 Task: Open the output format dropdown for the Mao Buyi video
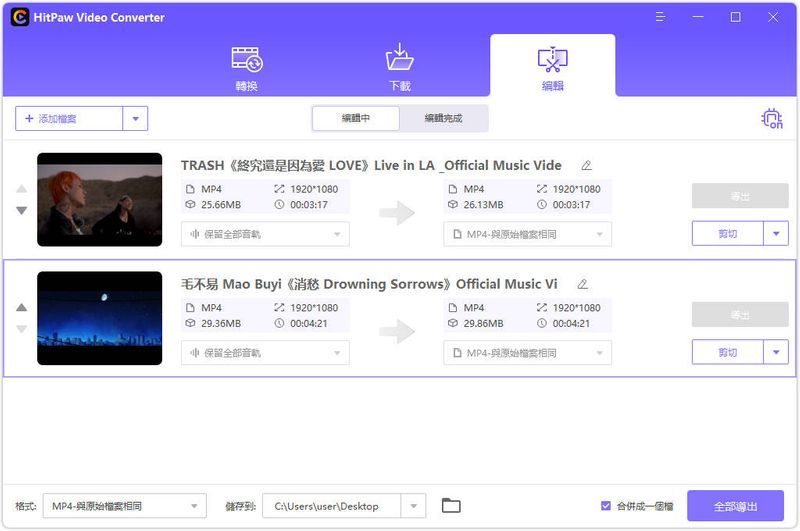(528, 352)
